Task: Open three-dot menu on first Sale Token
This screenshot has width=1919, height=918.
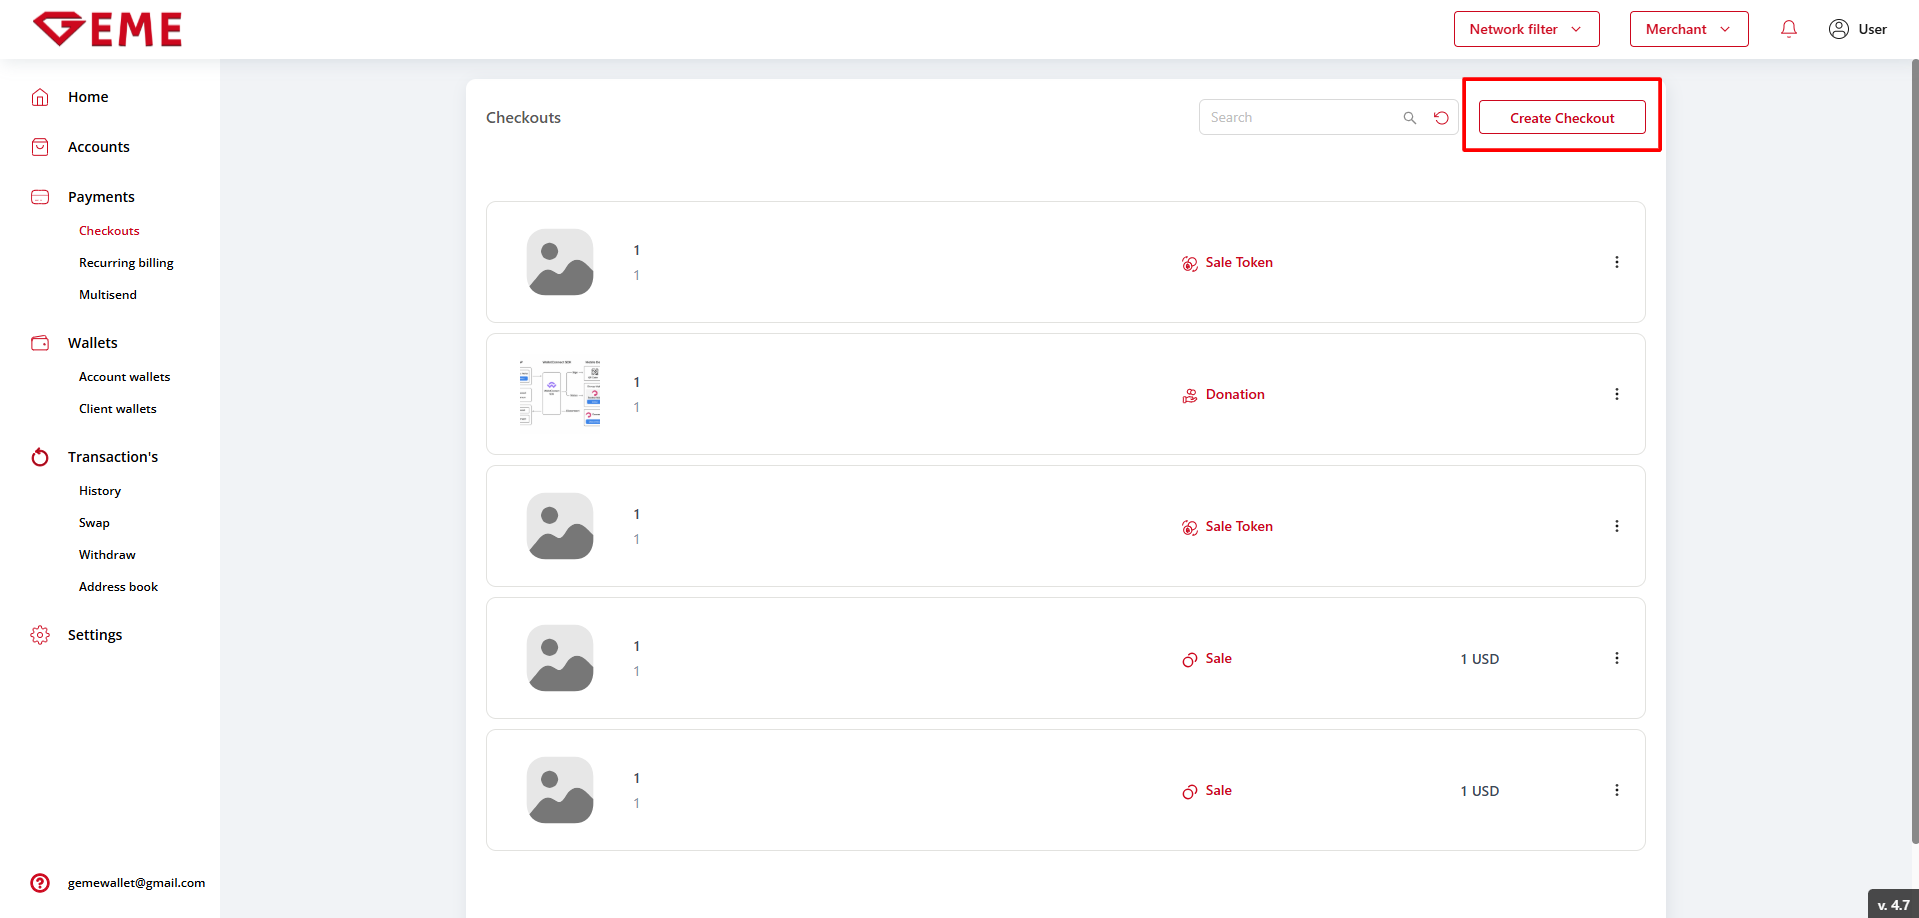Action: coord(1616,262)
